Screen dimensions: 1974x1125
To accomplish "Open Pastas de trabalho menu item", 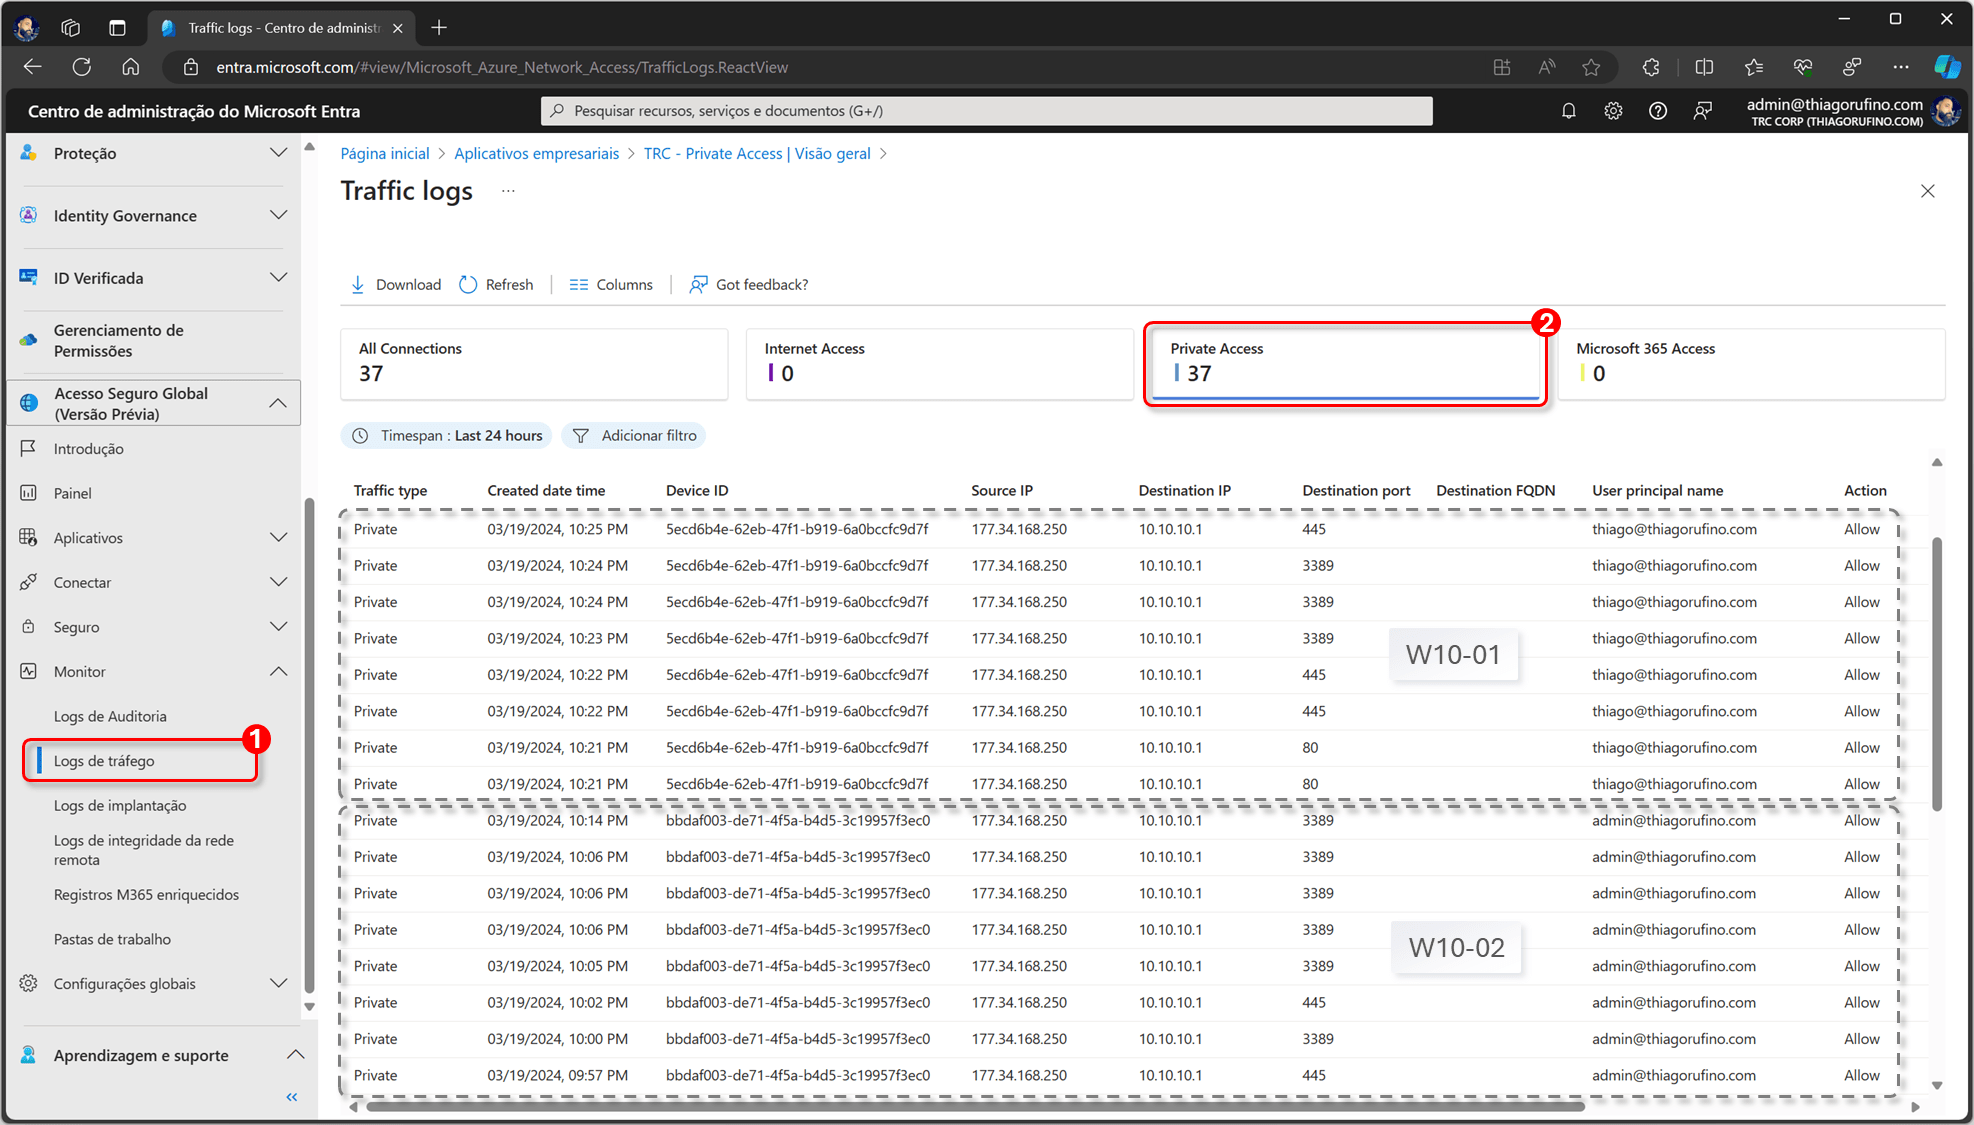I will tap(112, 939).
